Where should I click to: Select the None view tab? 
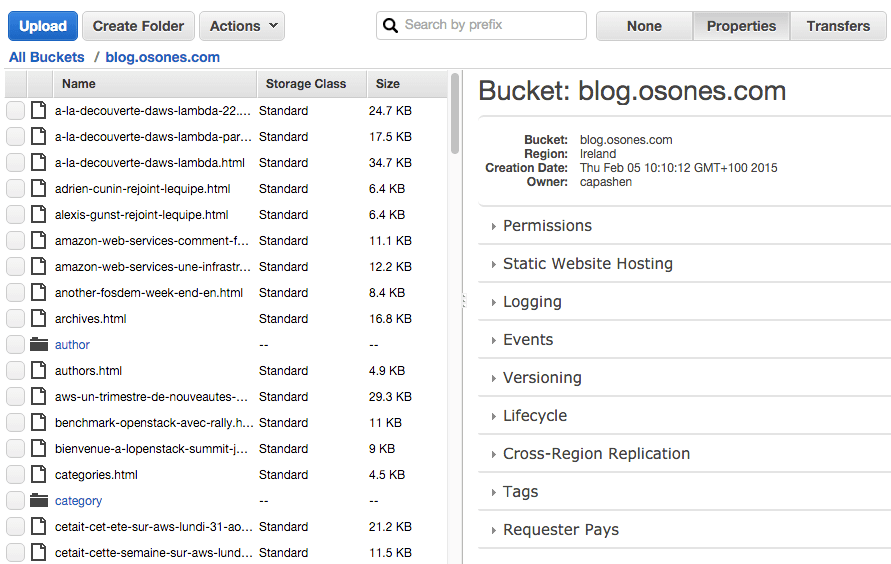click(644, 26)
